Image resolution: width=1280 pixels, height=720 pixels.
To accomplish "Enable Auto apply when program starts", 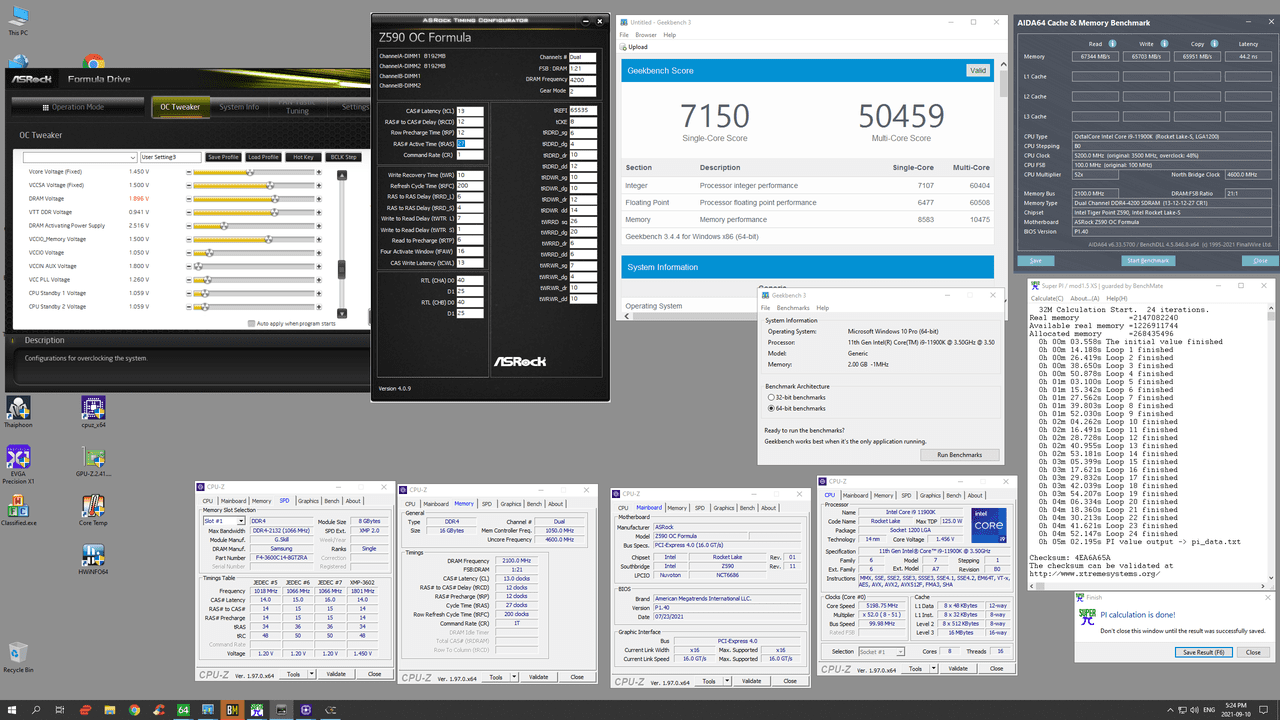I will 251,324.
